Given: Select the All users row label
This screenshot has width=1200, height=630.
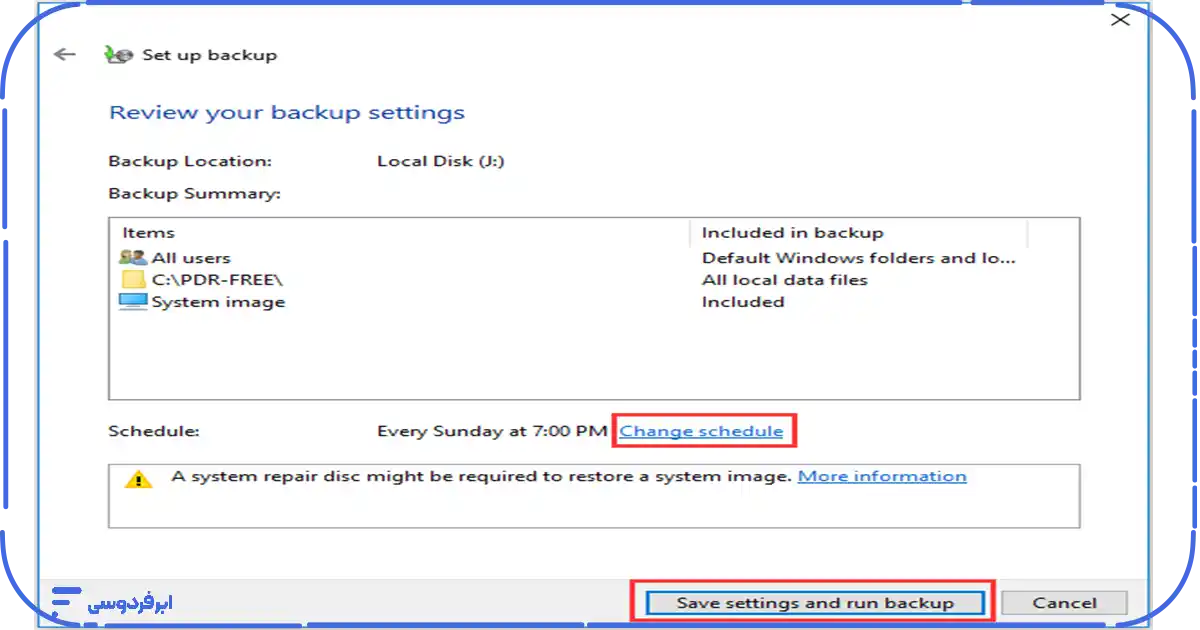Looking at the screenshot, I should pyautogui.click(x=191, y=258).
